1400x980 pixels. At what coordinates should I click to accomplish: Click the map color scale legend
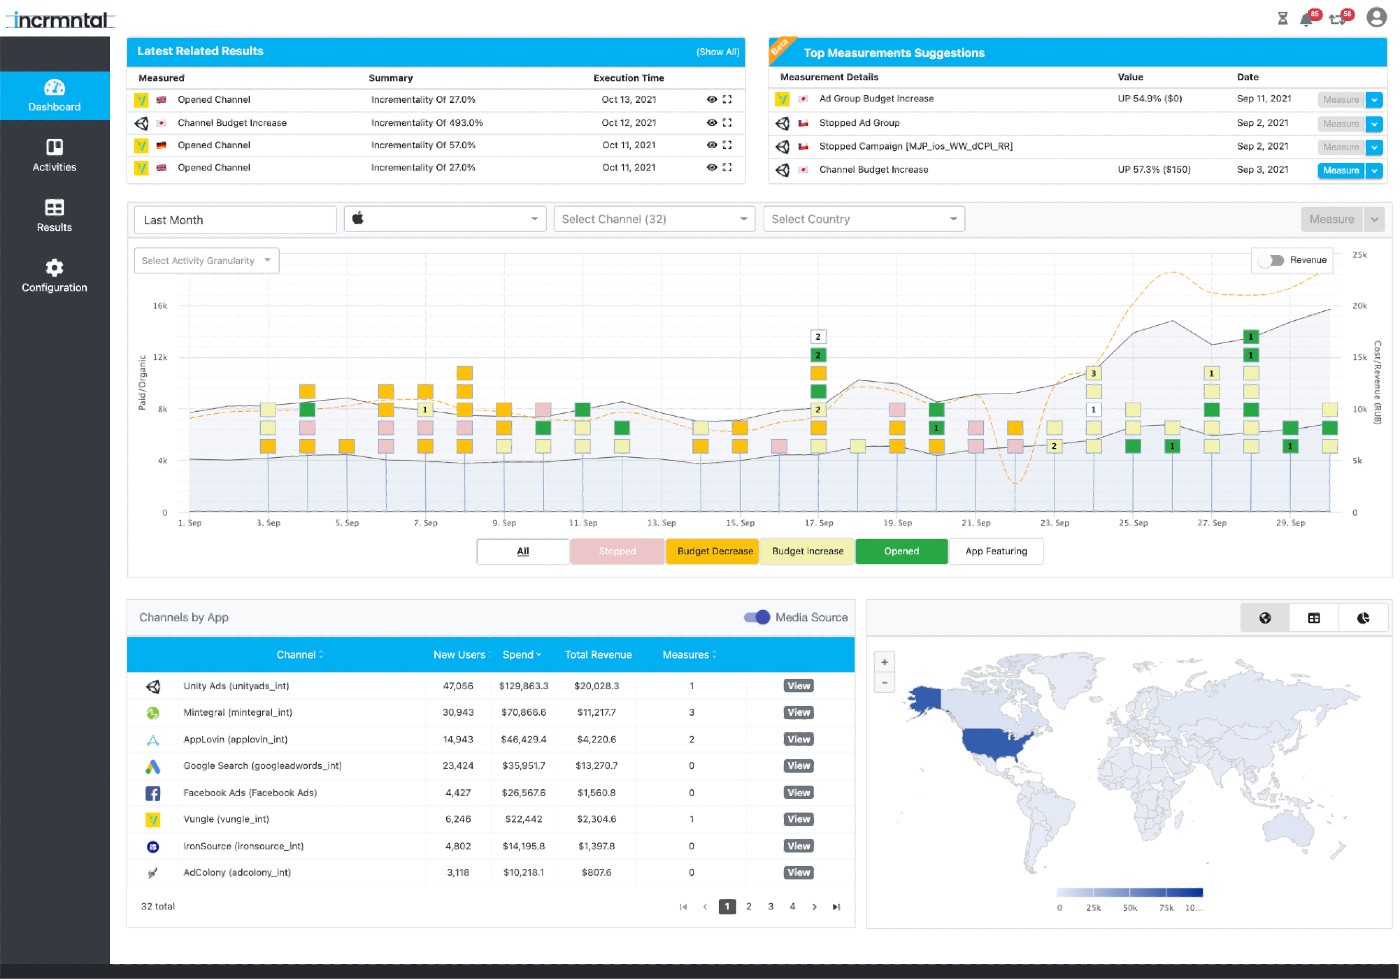coord(1130,893)
